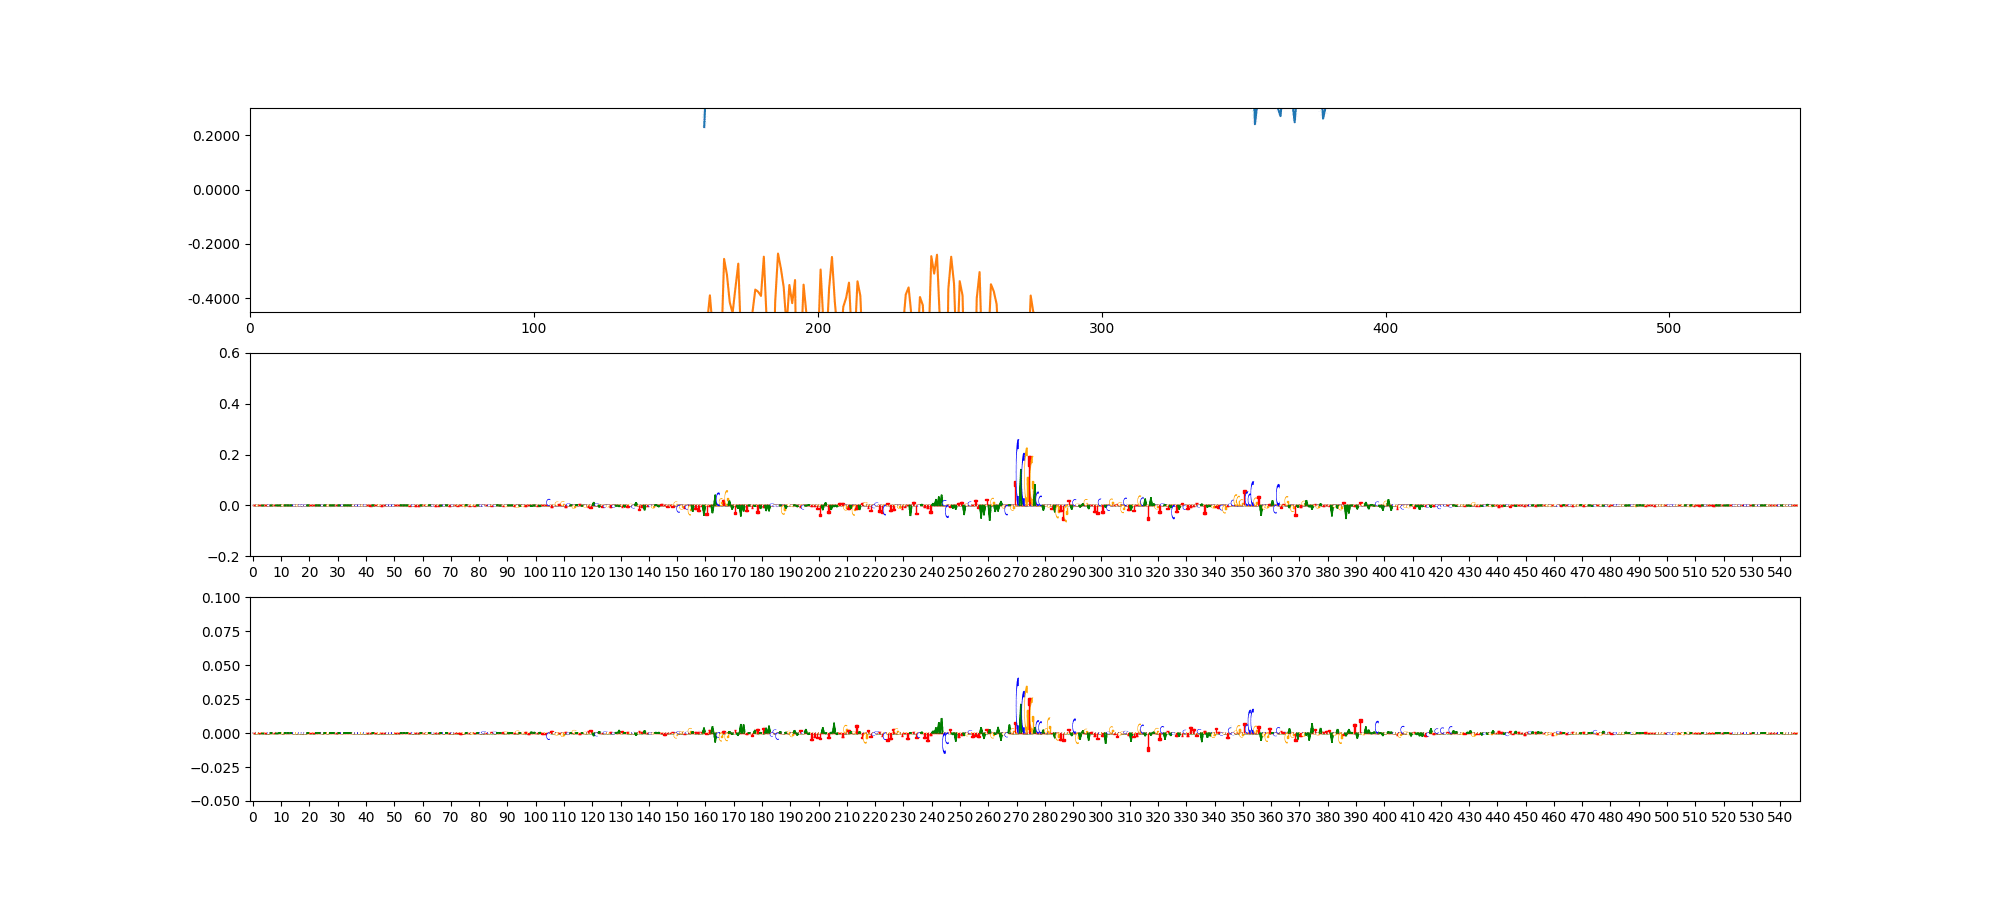Click the 100 x-axis tick in middle plot
The width and height of the screenshot is (2000, 900).
(535, 572)
